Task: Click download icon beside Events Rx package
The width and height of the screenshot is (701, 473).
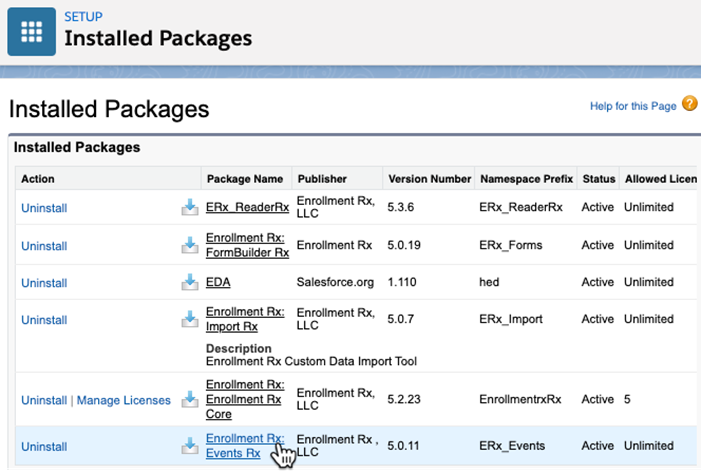Action: (190, 446)
